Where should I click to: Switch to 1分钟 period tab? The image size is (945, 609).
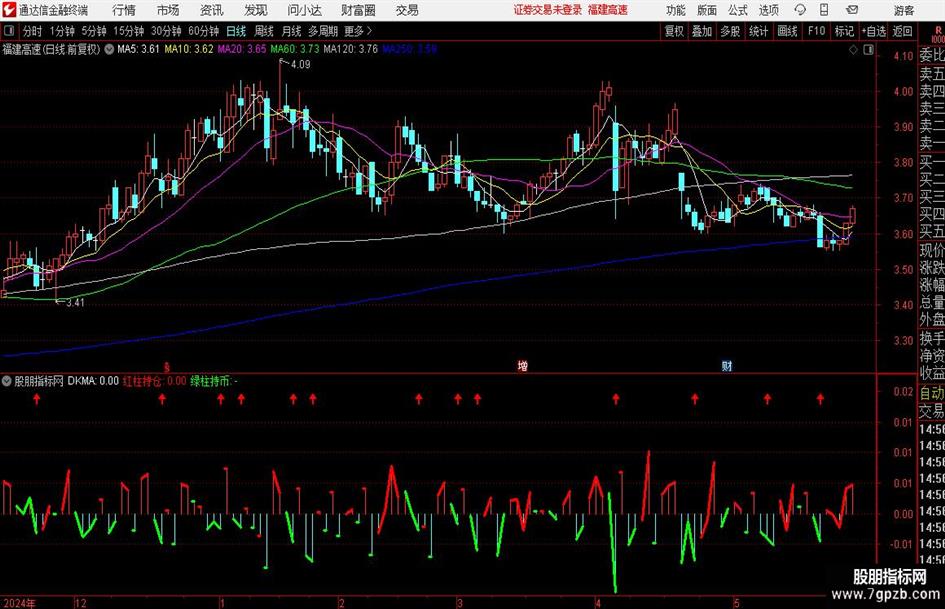point(61,31)
